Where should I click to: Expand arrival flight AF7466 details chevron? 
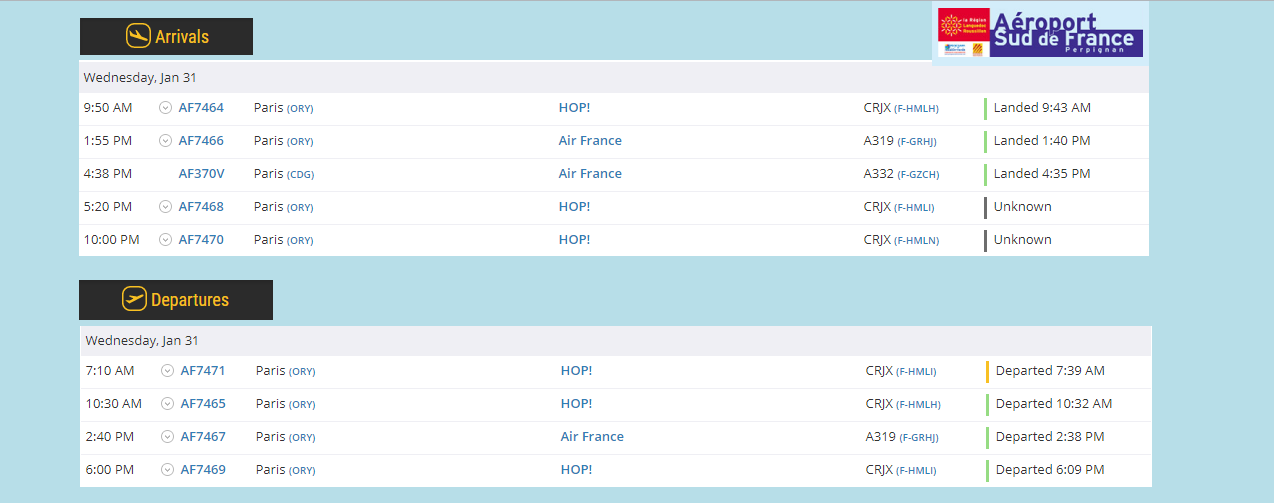166,141
